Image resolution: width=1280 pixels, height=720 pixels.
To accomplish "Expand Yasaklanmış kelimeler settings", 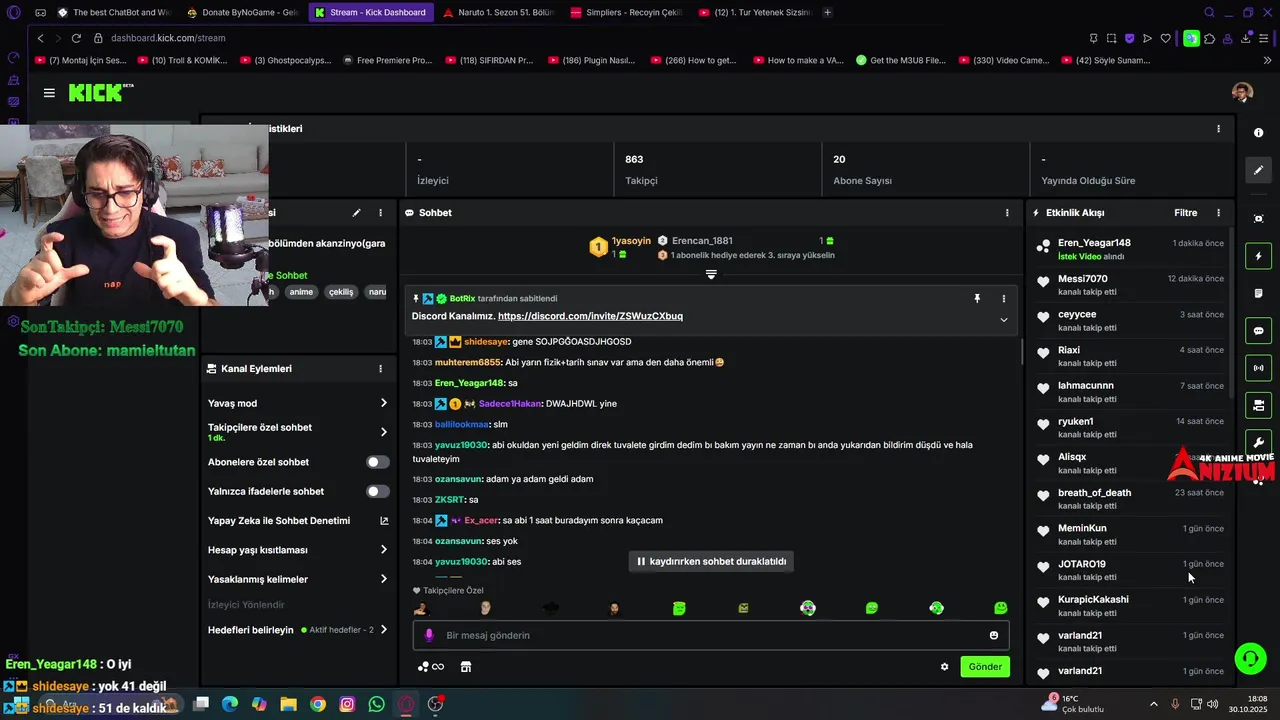I will click(x=383, y=579).
